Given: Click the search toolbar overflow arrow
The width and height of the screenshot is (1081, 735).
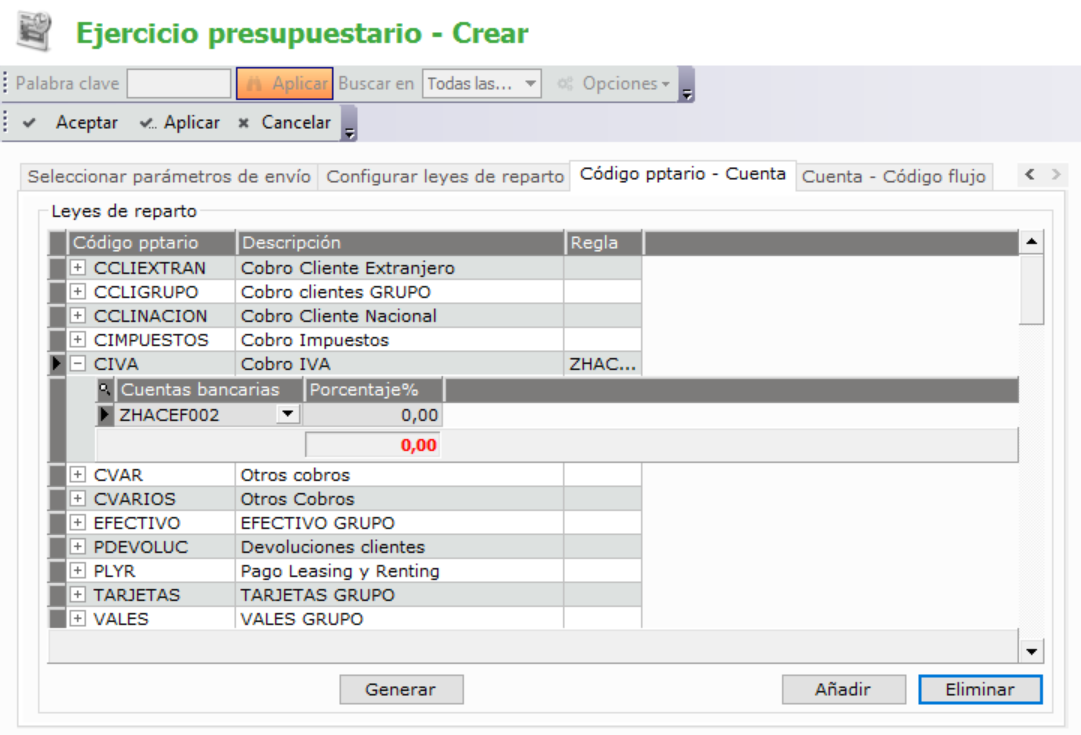Looking at the screenshot, I should tap(687, 93).
